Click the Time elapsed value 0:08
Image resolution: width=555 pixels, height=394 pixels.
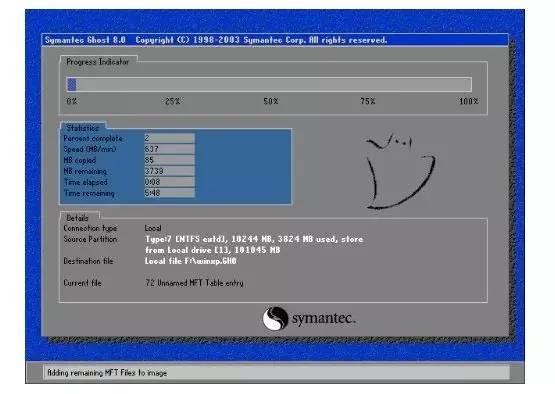[x=170, y=182]
